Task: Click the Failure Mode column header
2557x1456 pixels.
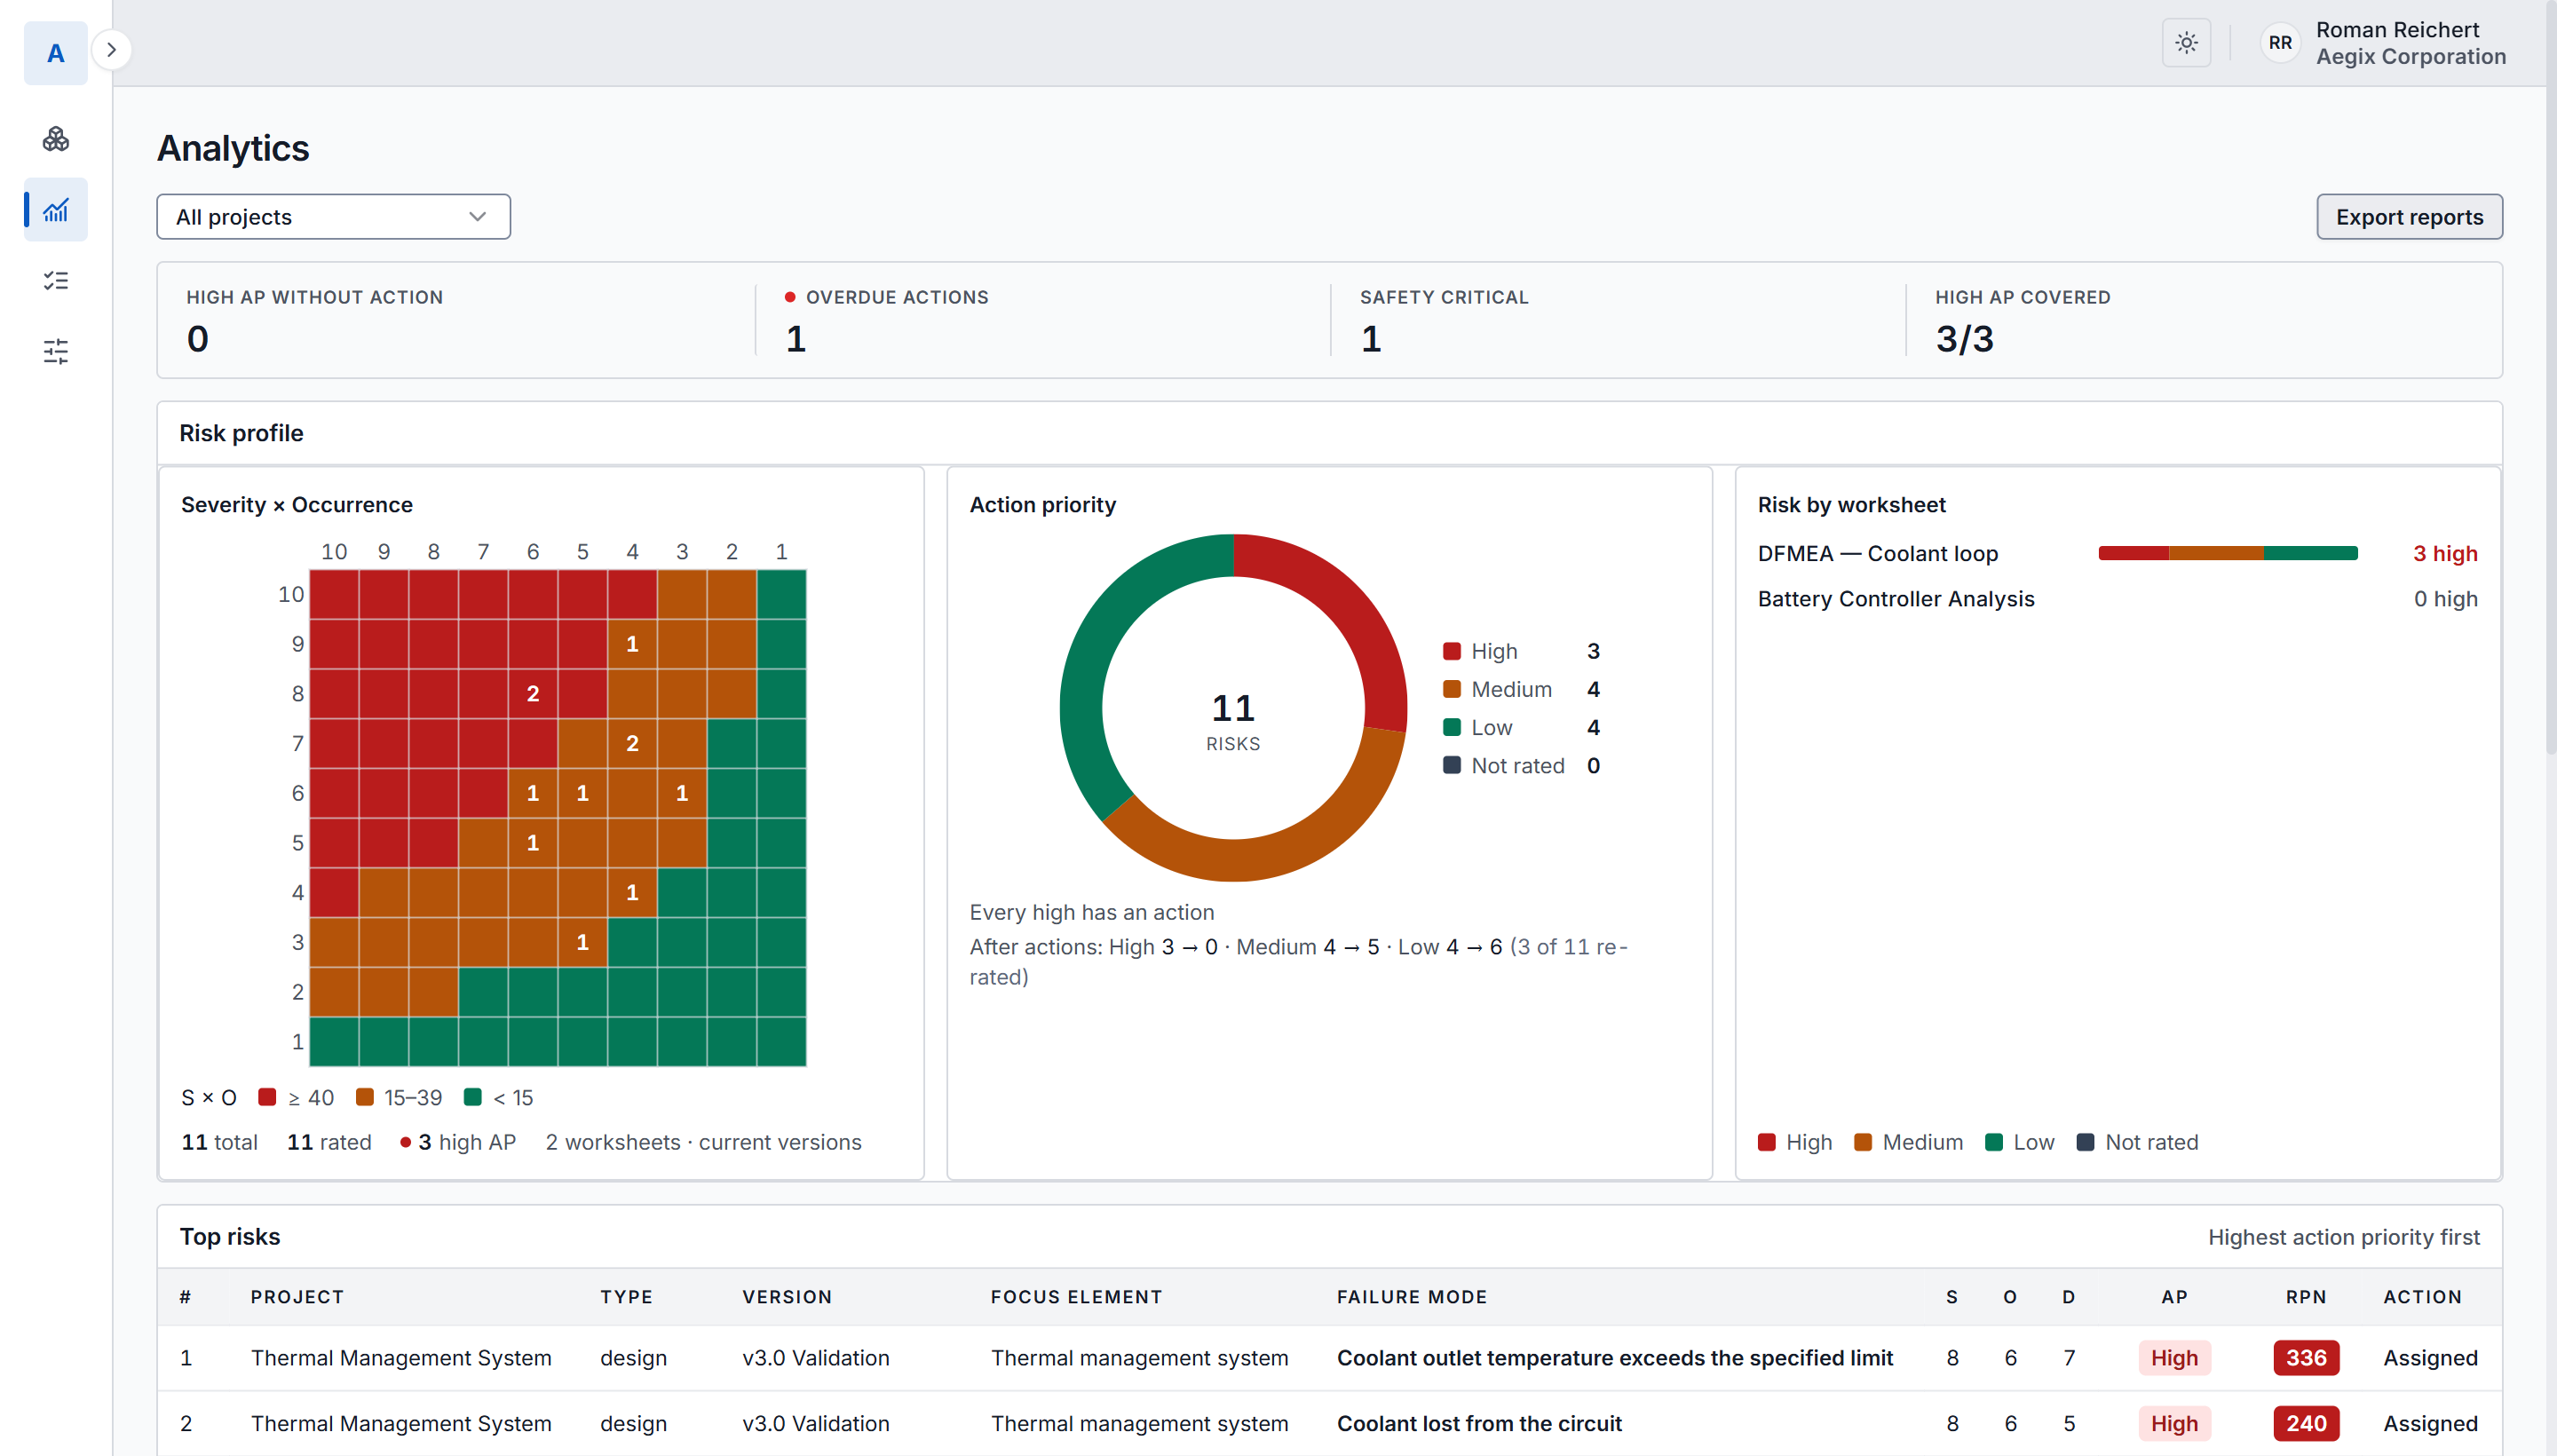Action: (x=1411, y=1296)
